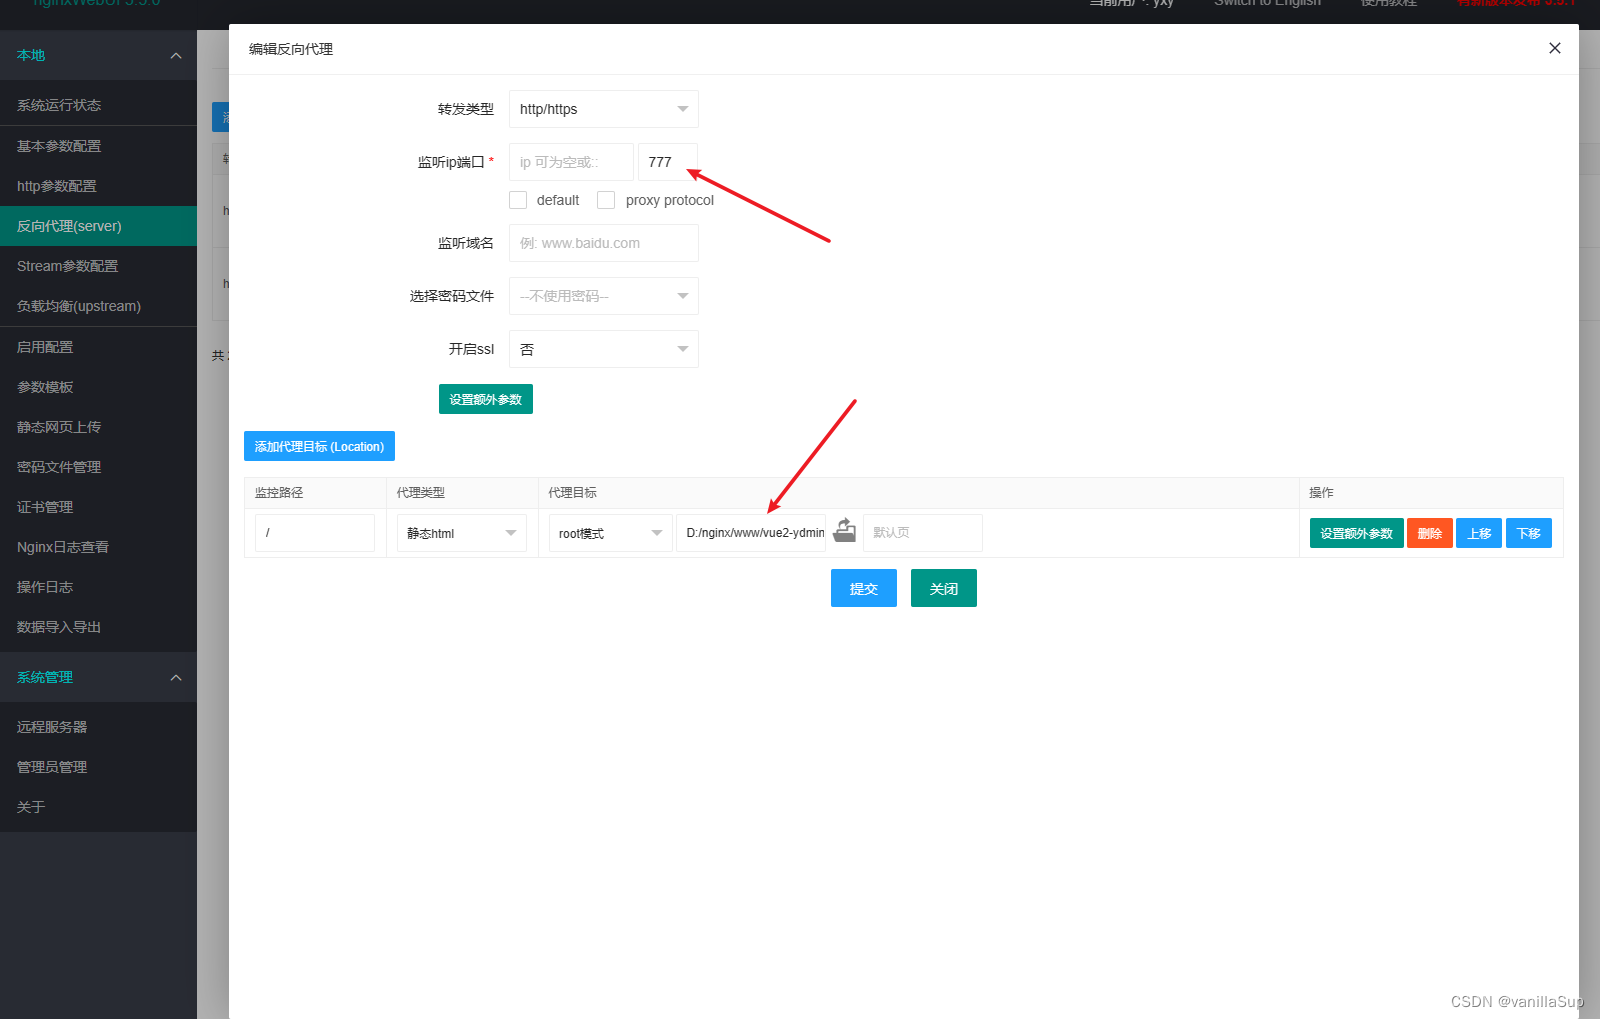Click the port field showing 777
Image resolution: width=1600 pixels, height=1019 pixels.
tap(668, 162)
